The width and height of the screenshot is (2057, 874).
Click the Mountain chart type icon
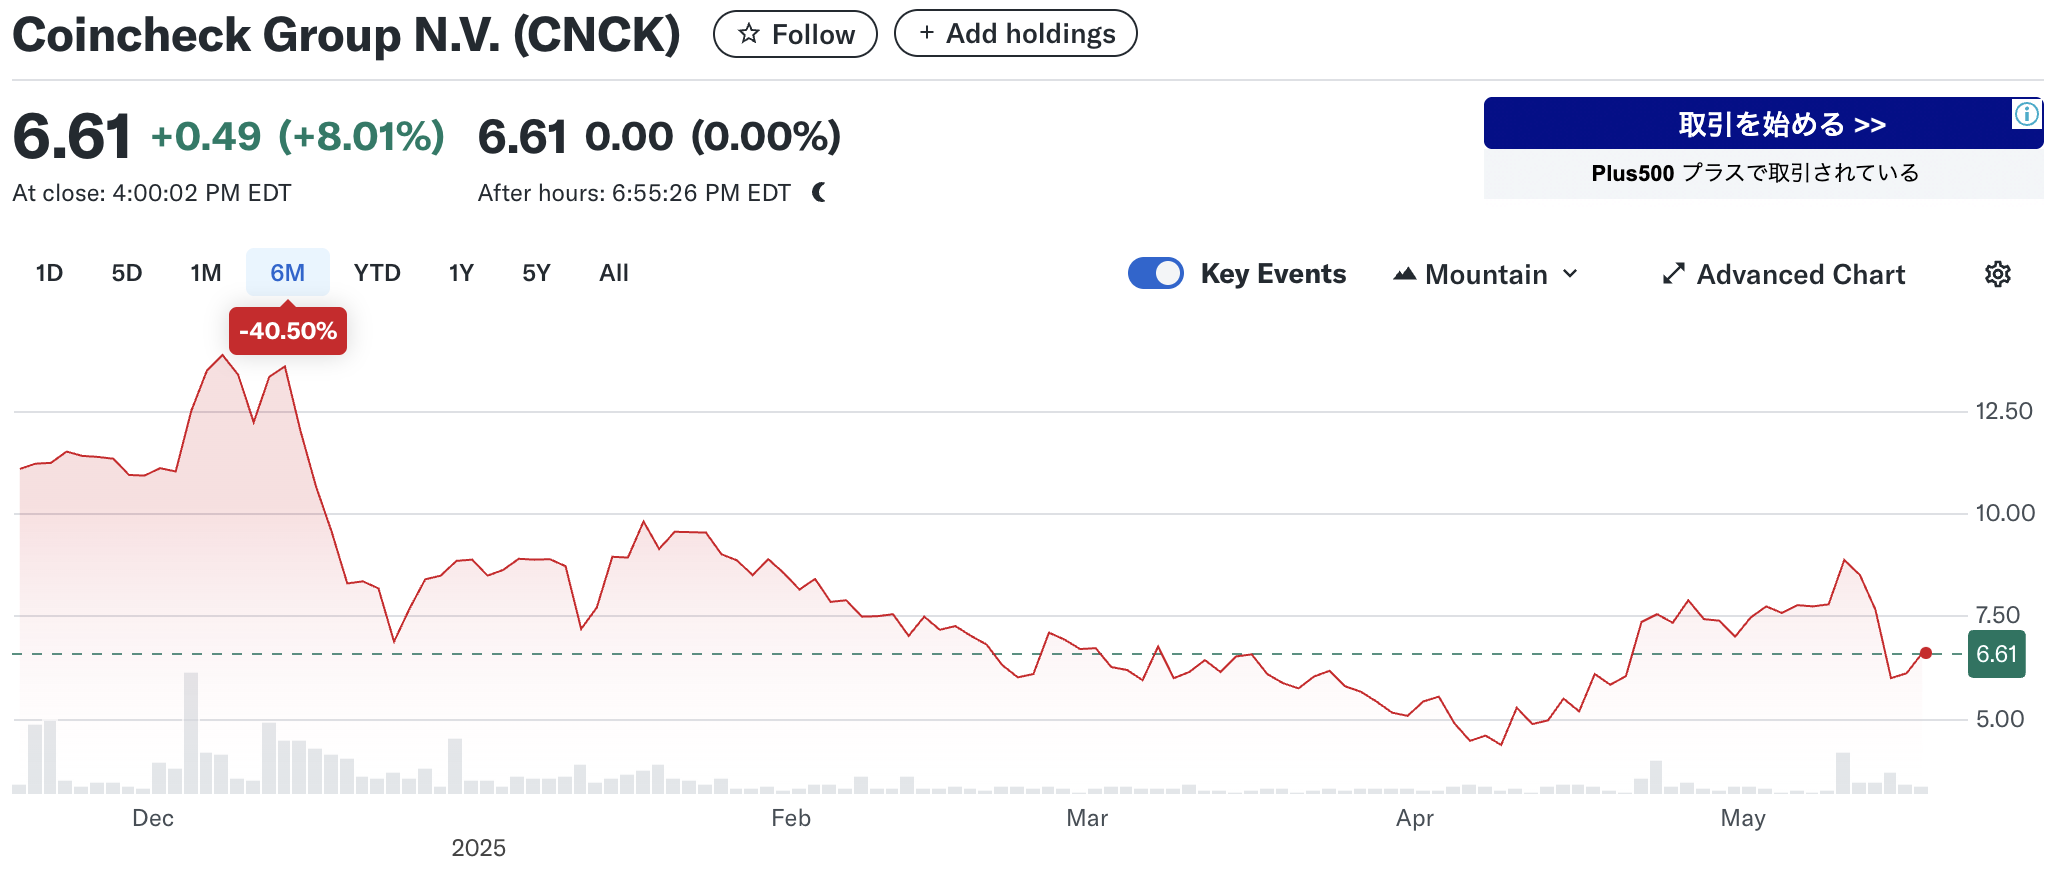coord(1404,274)
